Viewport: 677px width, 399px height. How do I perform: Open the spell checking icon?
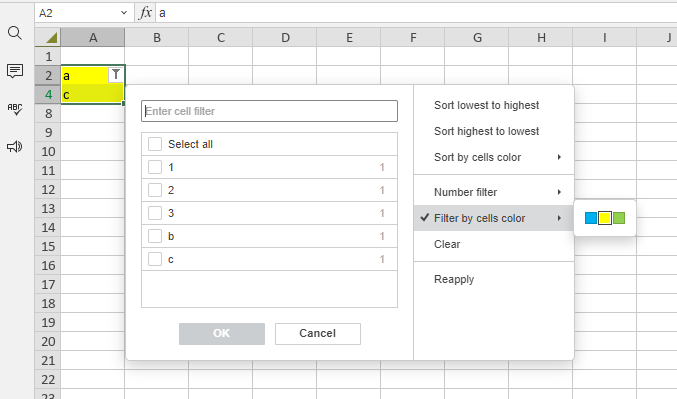click(15, 109)
